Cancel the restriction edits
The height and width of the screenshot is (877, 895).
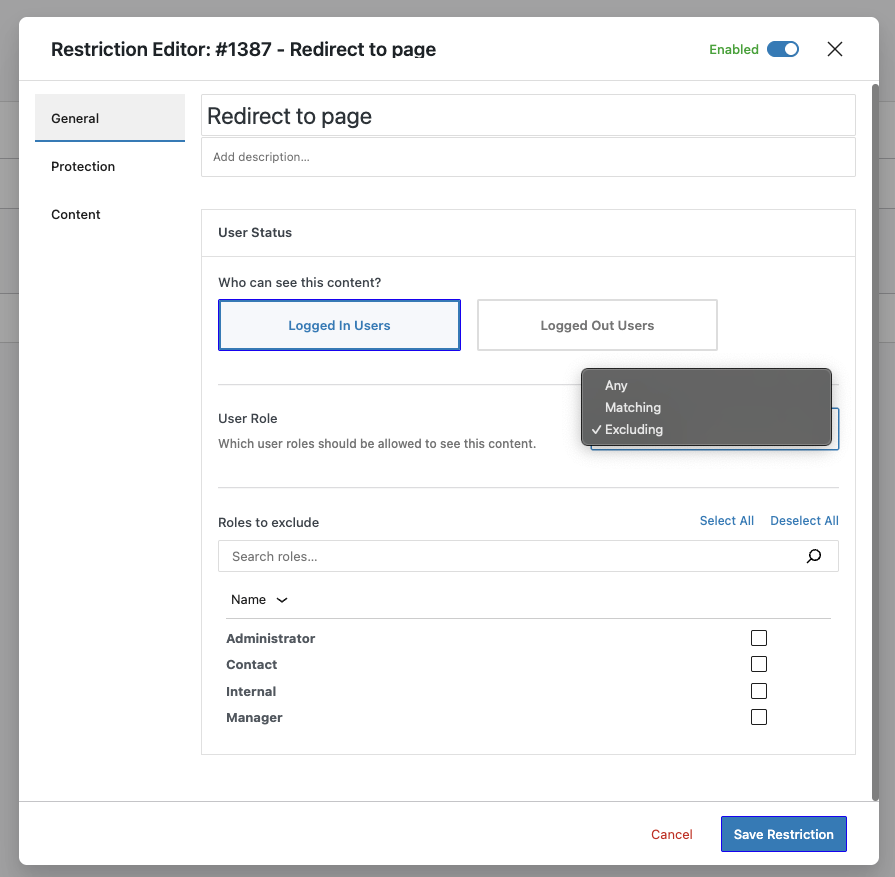pyautogui.click(x=671, y=834)
